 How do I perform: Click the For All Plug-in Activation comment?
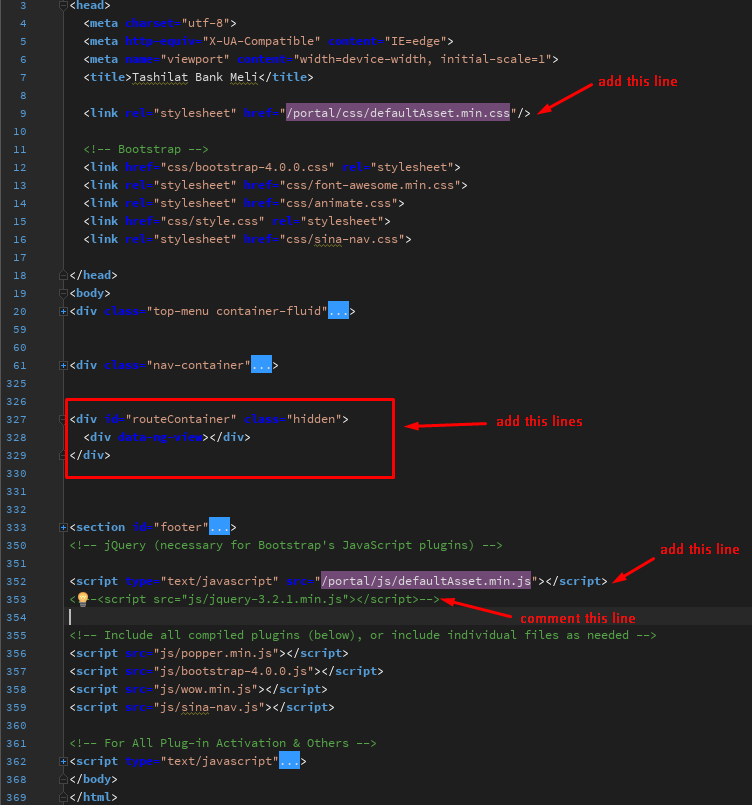coord(223,743)
